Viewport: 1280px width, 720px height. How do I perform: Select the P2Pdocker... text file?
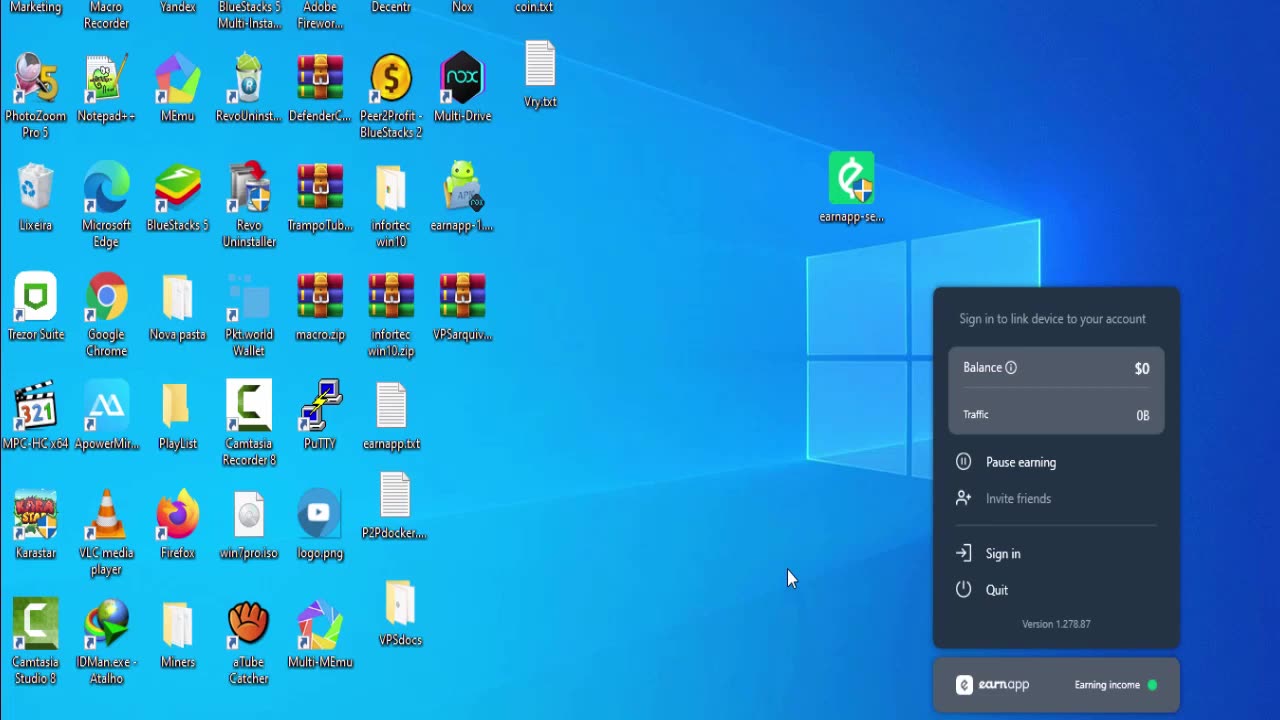coord(395,505)
